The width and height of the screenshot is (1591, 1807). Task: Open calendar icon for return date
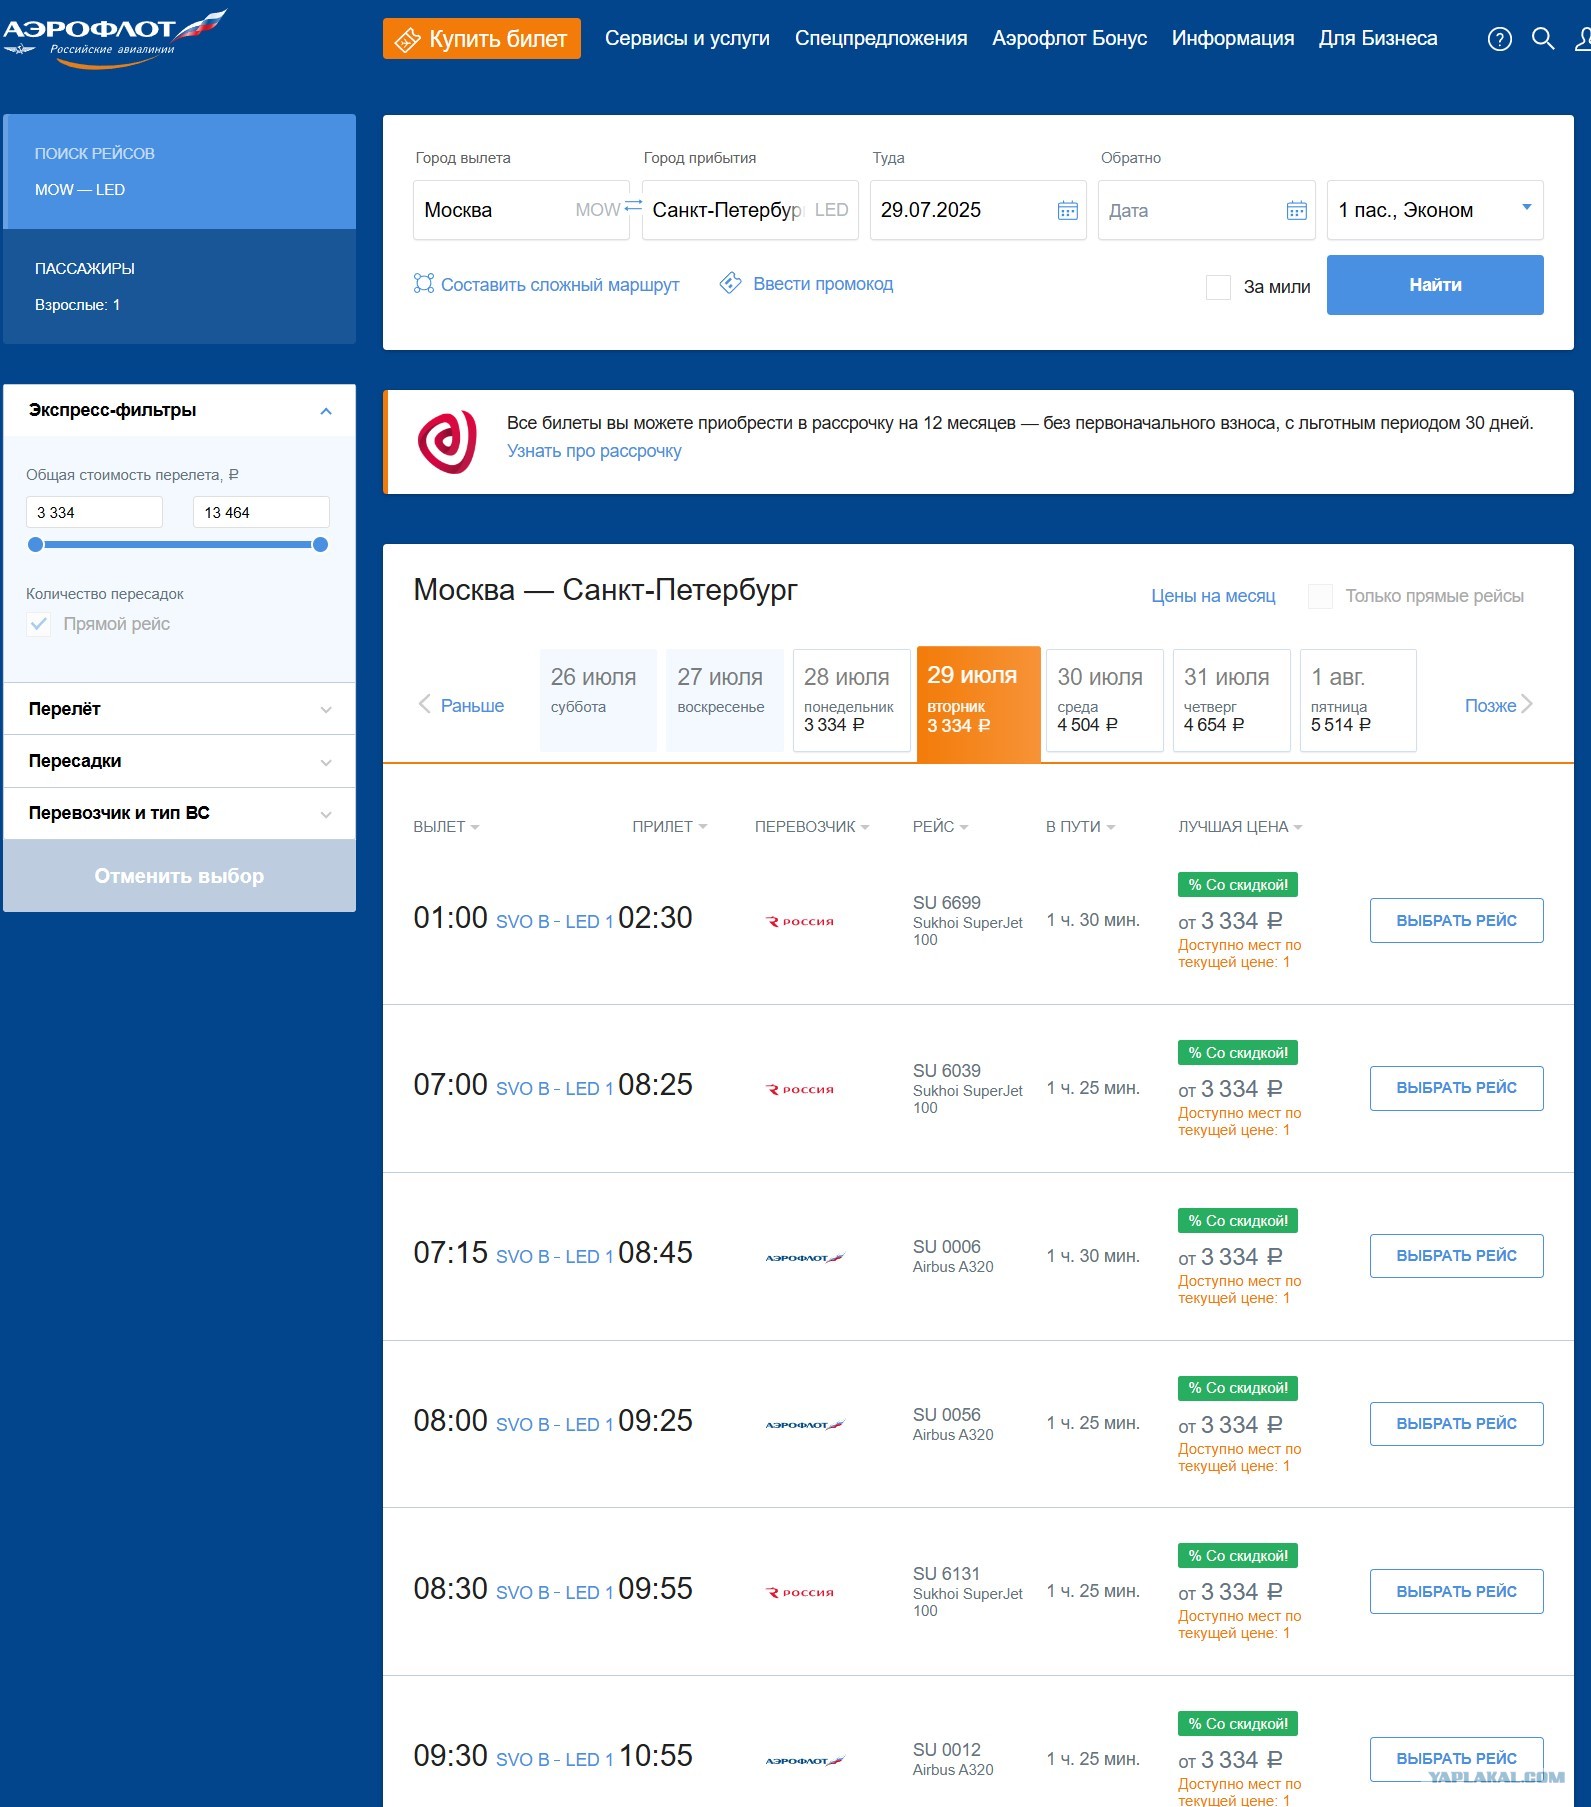click(x=1296, y=210)
